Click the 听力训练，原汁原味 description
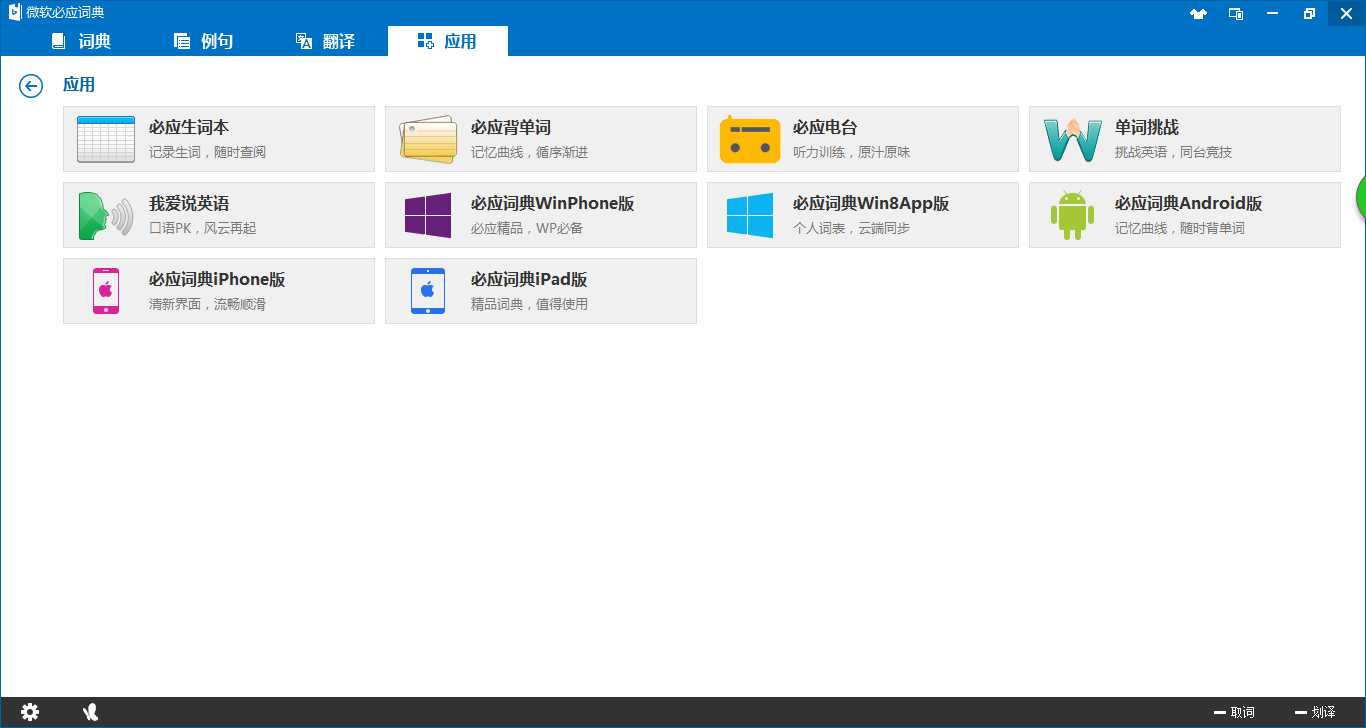The height and width of the screenshot is (728, 1366). coord(851,152)
